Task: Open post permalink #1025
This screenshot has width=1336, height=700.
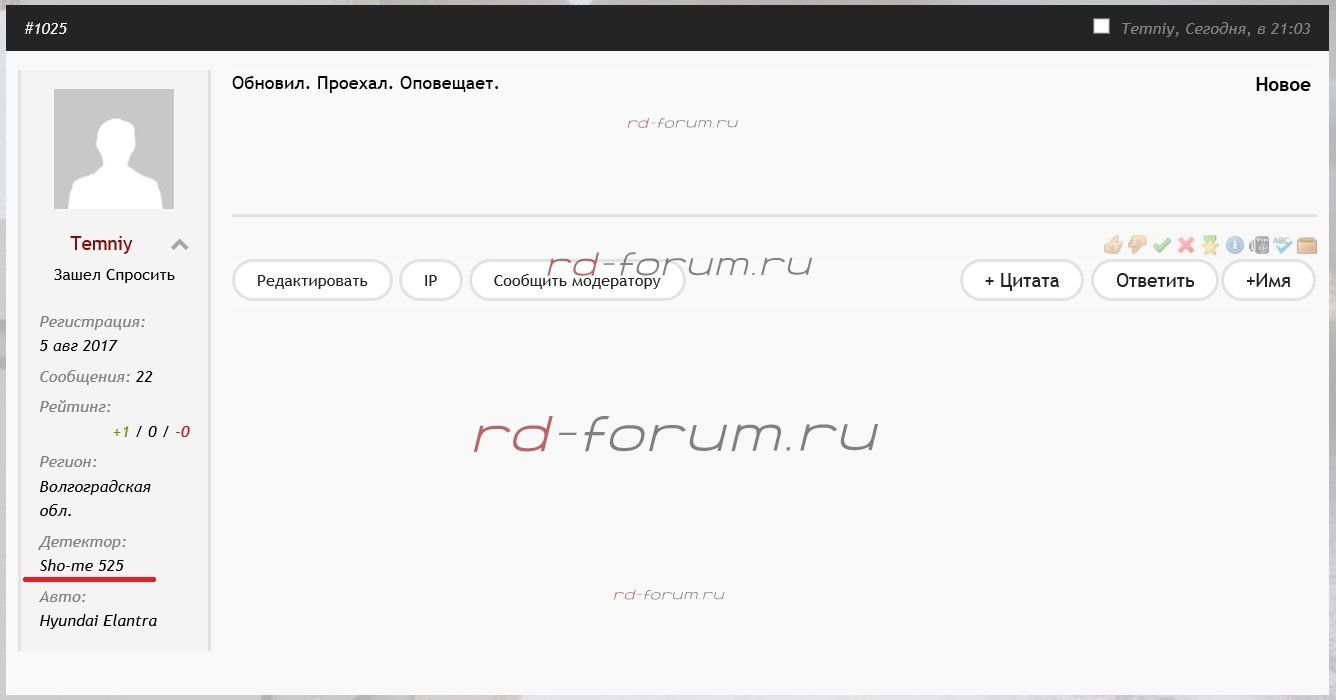Action: coord(46,29)
